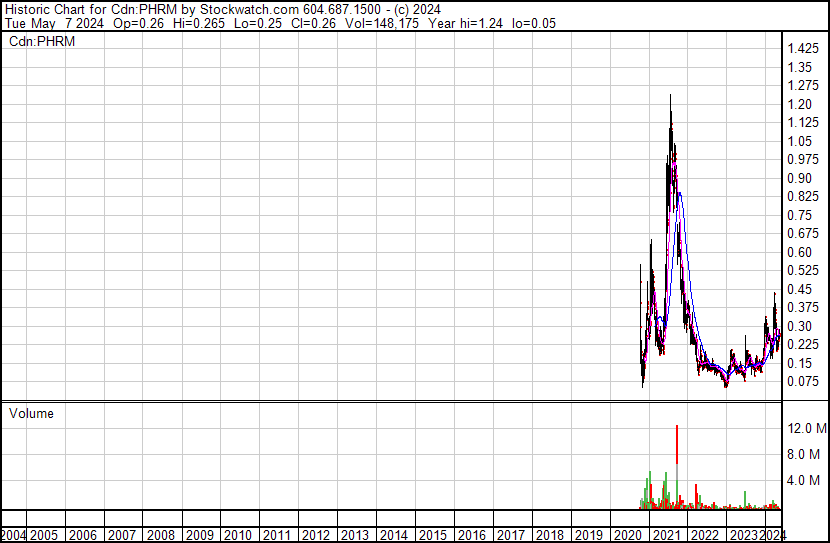
Task: Click the Stockwatch.com text in the chart header
Action: (x=243, y=9)
